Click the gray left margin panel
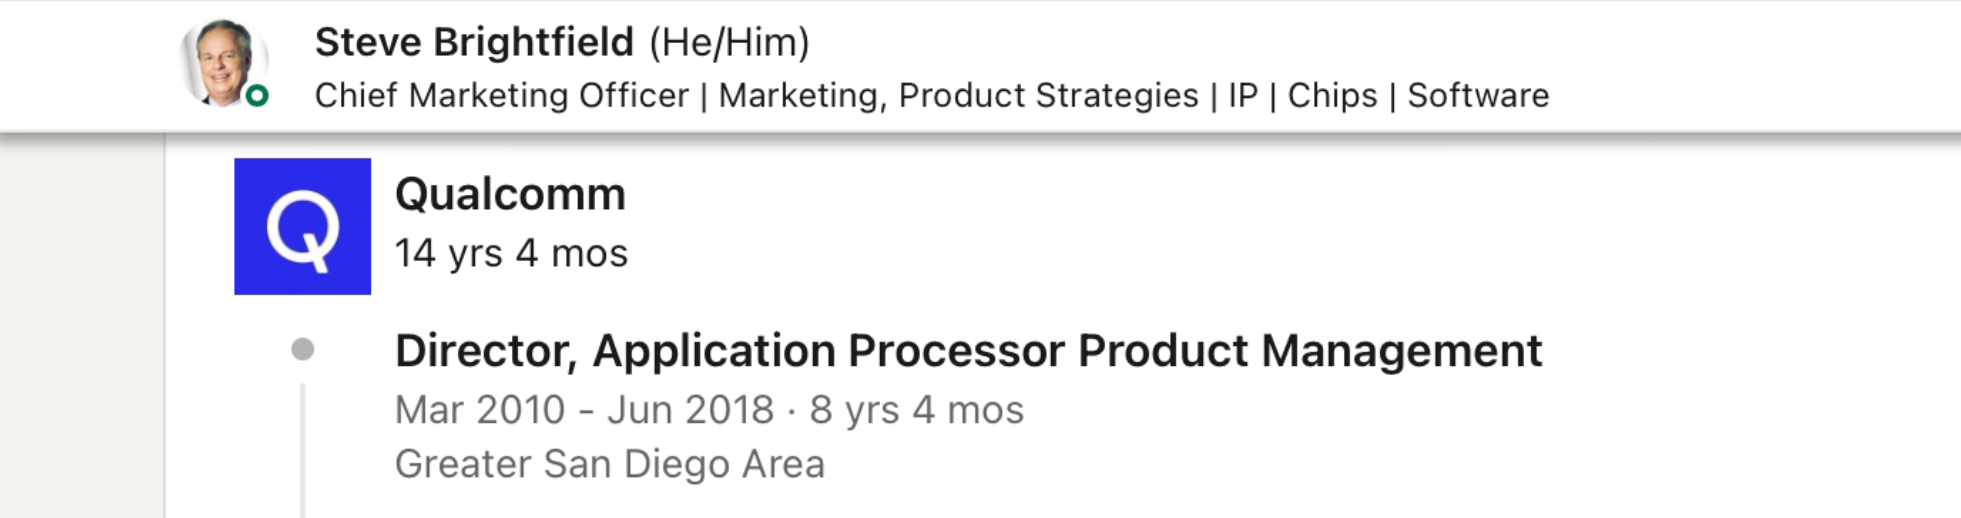This screenshot has height=518, width=1961. 82,330
